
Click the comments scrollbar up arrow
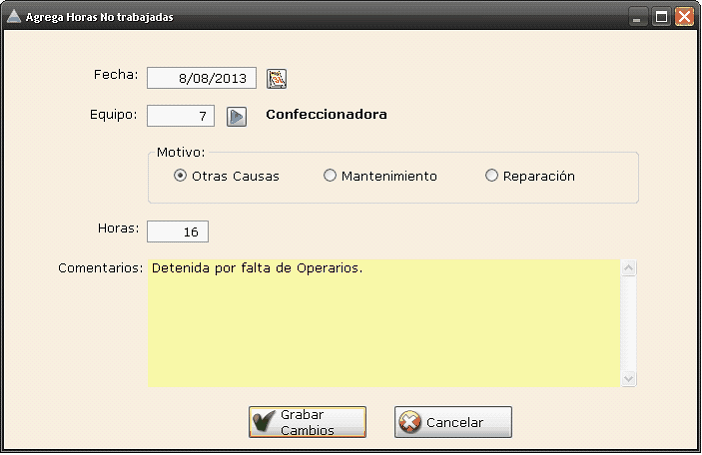click(x=629, y=268)
